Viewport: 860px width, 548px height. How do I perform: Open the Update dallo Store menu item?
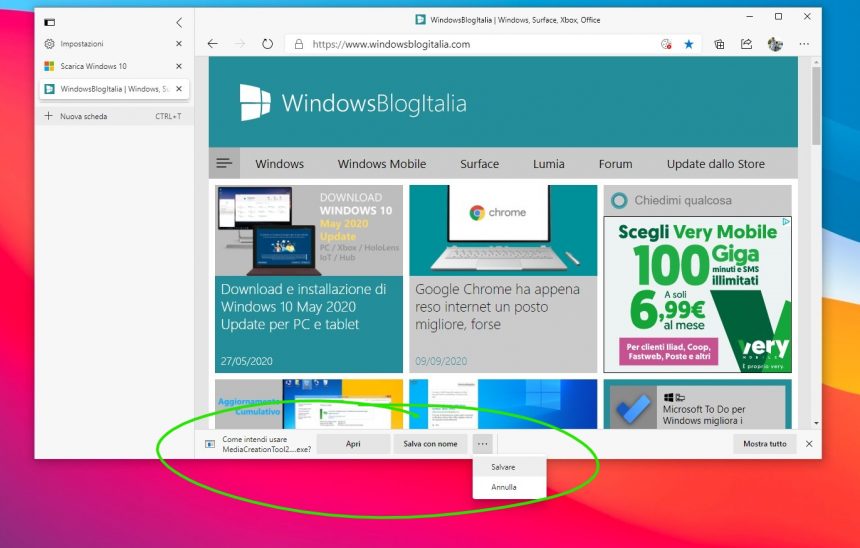pos(716,163)
